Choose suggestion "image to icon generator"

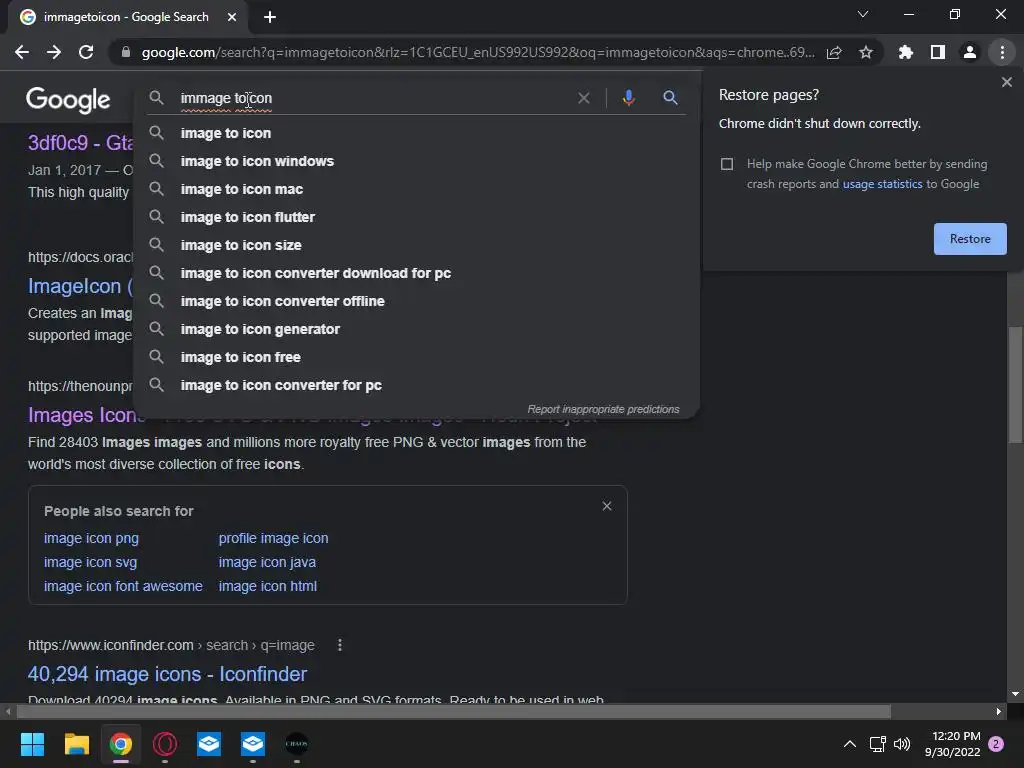coord(416,330)
